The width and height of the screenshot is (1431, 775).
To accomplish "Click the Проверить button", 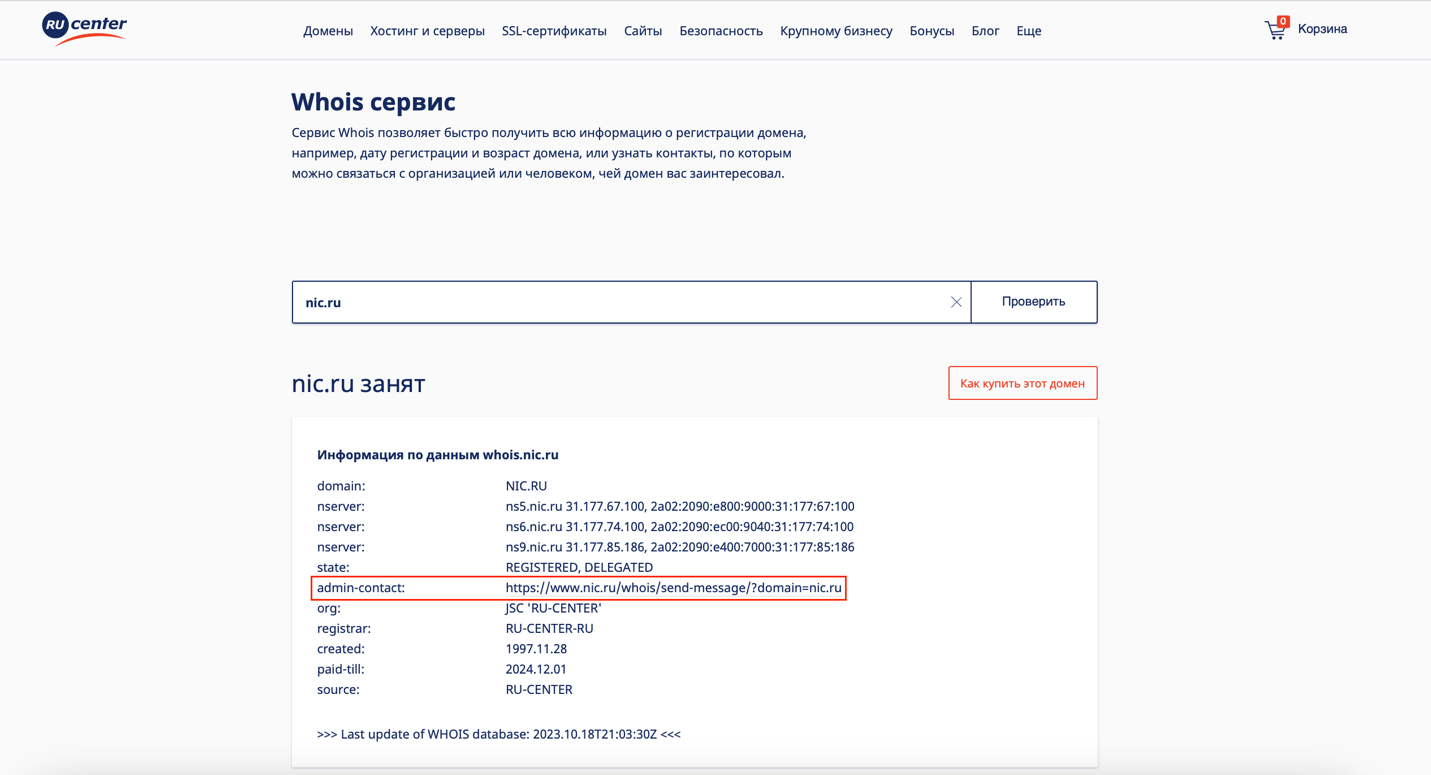I will pos(1034,302).
